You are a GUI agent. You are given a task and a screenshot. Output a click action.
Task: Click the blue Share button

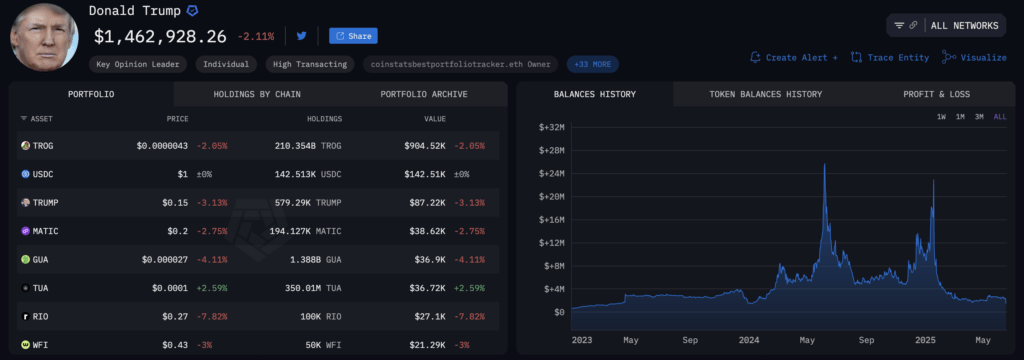353,36
